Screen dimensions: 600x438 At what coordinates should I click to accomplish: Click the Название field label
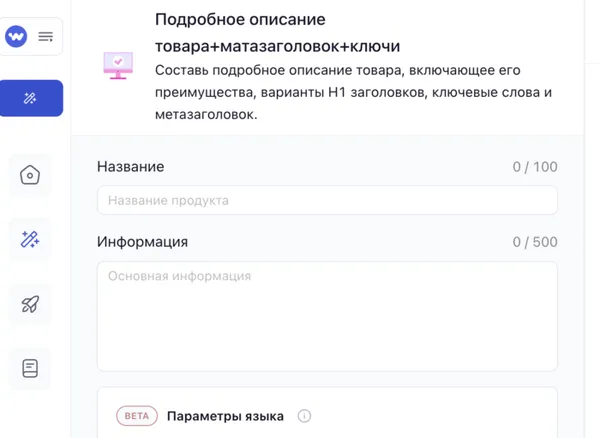click(130, 166)
